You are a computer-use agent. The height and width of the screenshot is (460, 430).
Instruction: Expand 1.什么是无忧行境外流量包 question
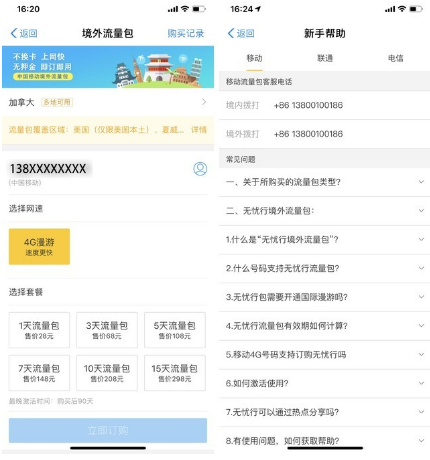(324, 240)
